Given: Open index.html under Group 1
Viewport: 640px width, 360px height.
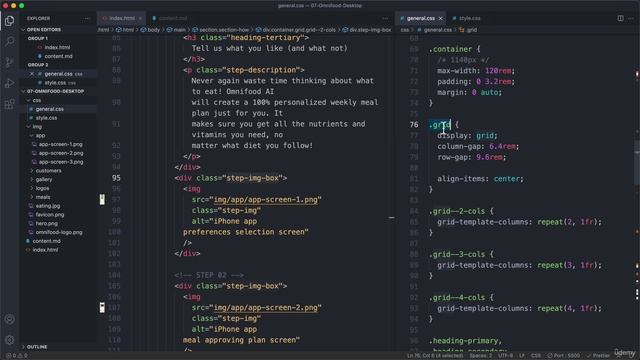Looking at the screenshot, I should coord(57,47).
